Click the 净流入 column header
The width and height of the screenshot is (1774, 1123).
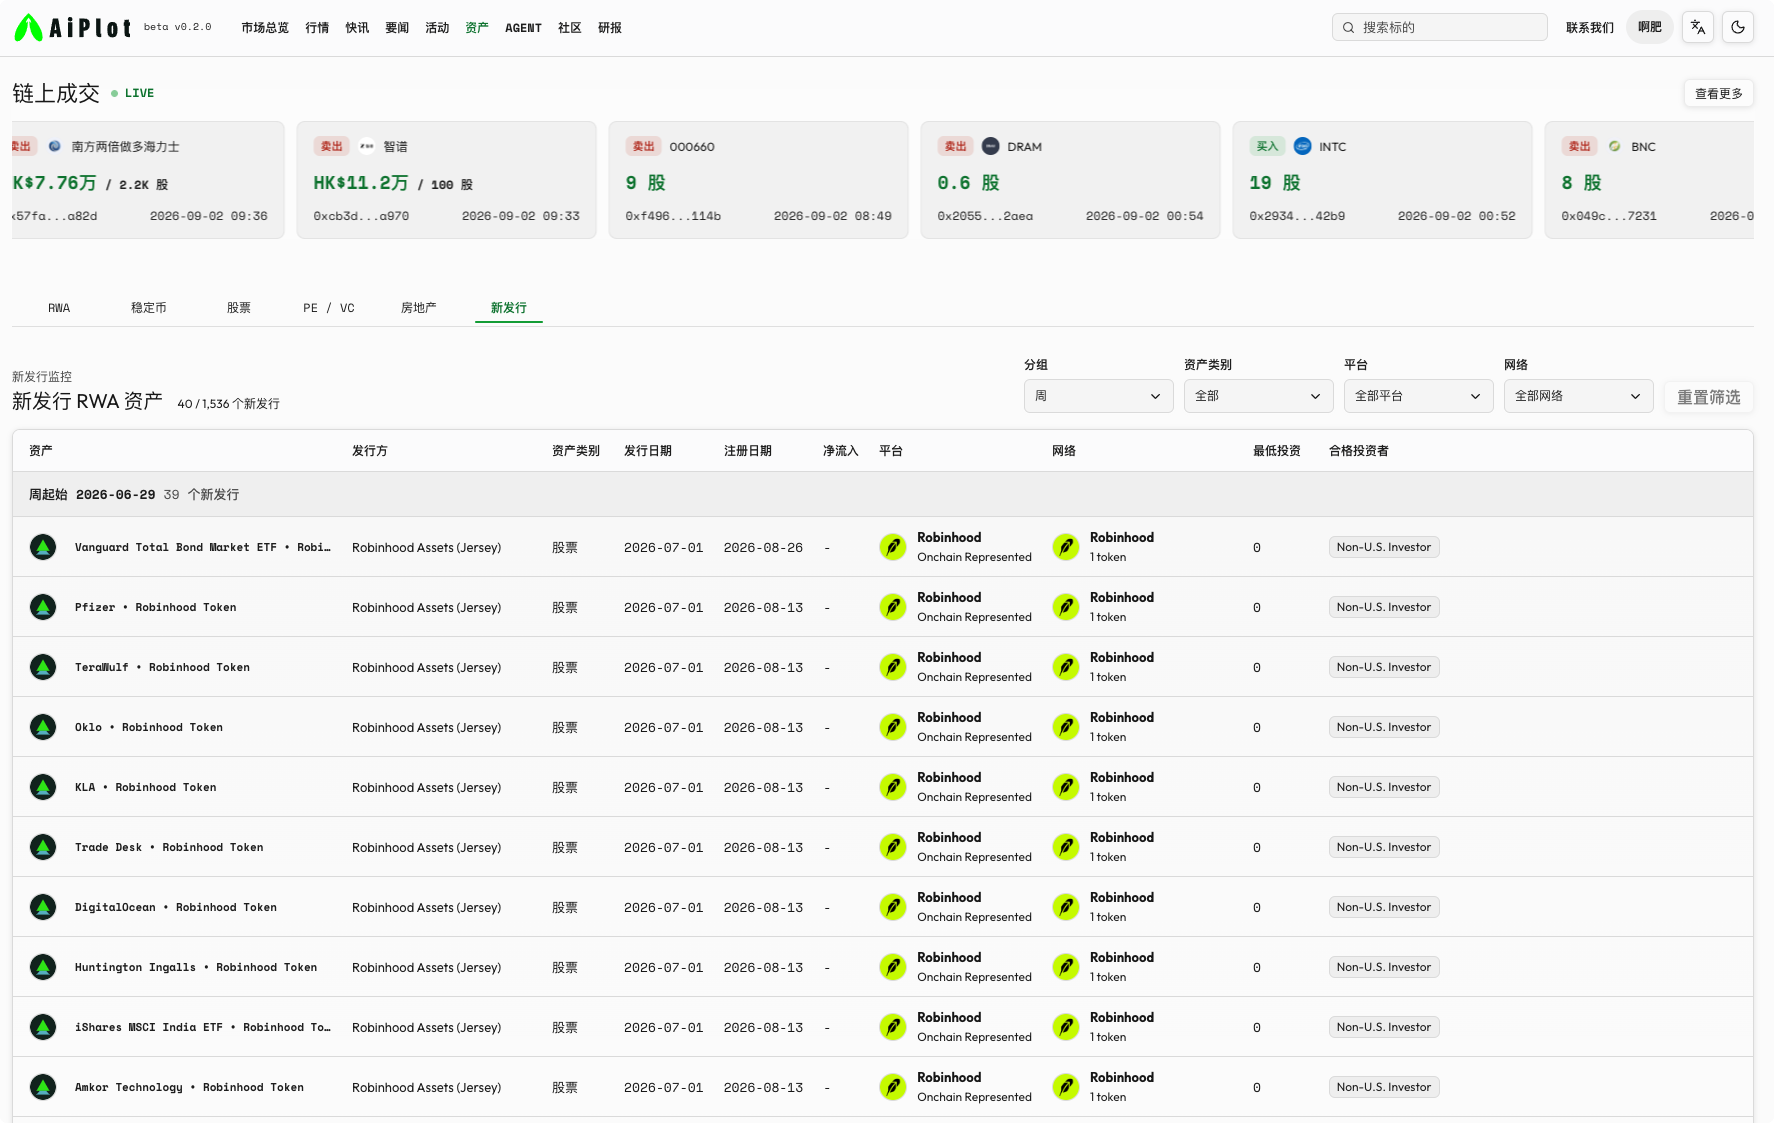[x=841, y=451]
